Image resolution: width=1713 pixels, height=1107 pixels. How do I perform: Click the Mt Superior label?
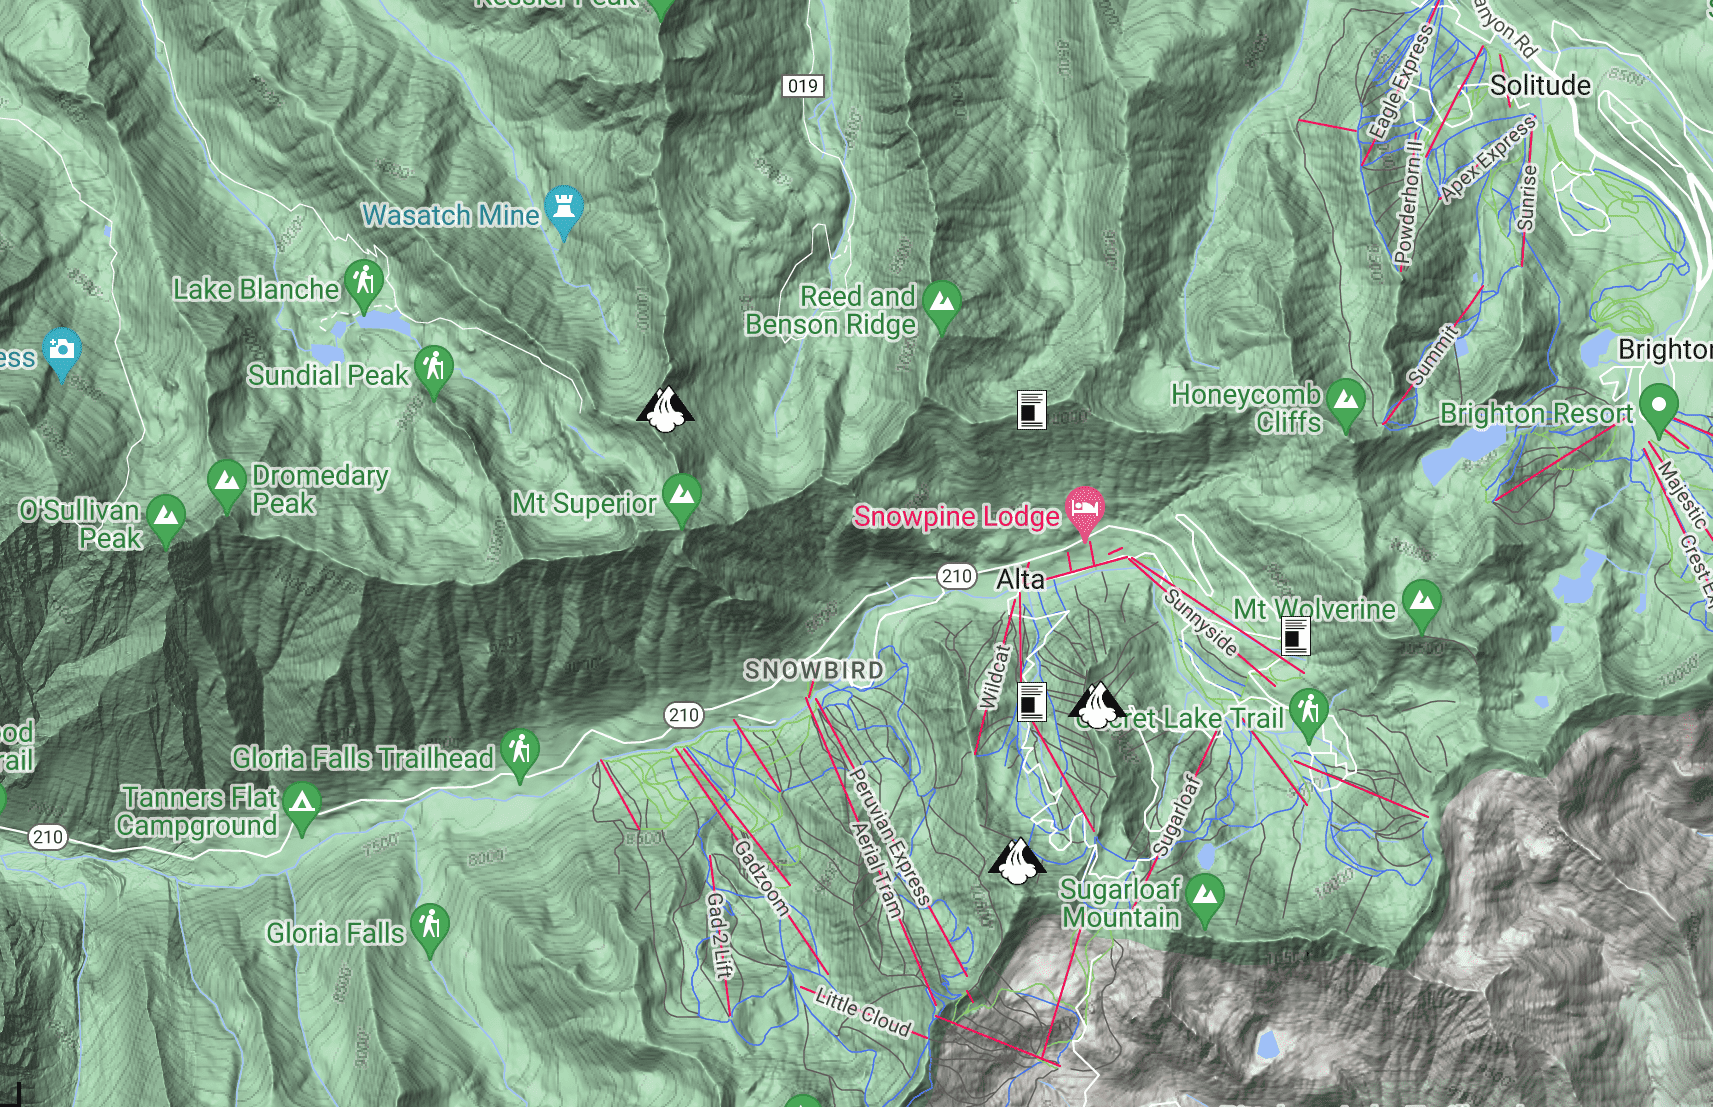point(584,504)
